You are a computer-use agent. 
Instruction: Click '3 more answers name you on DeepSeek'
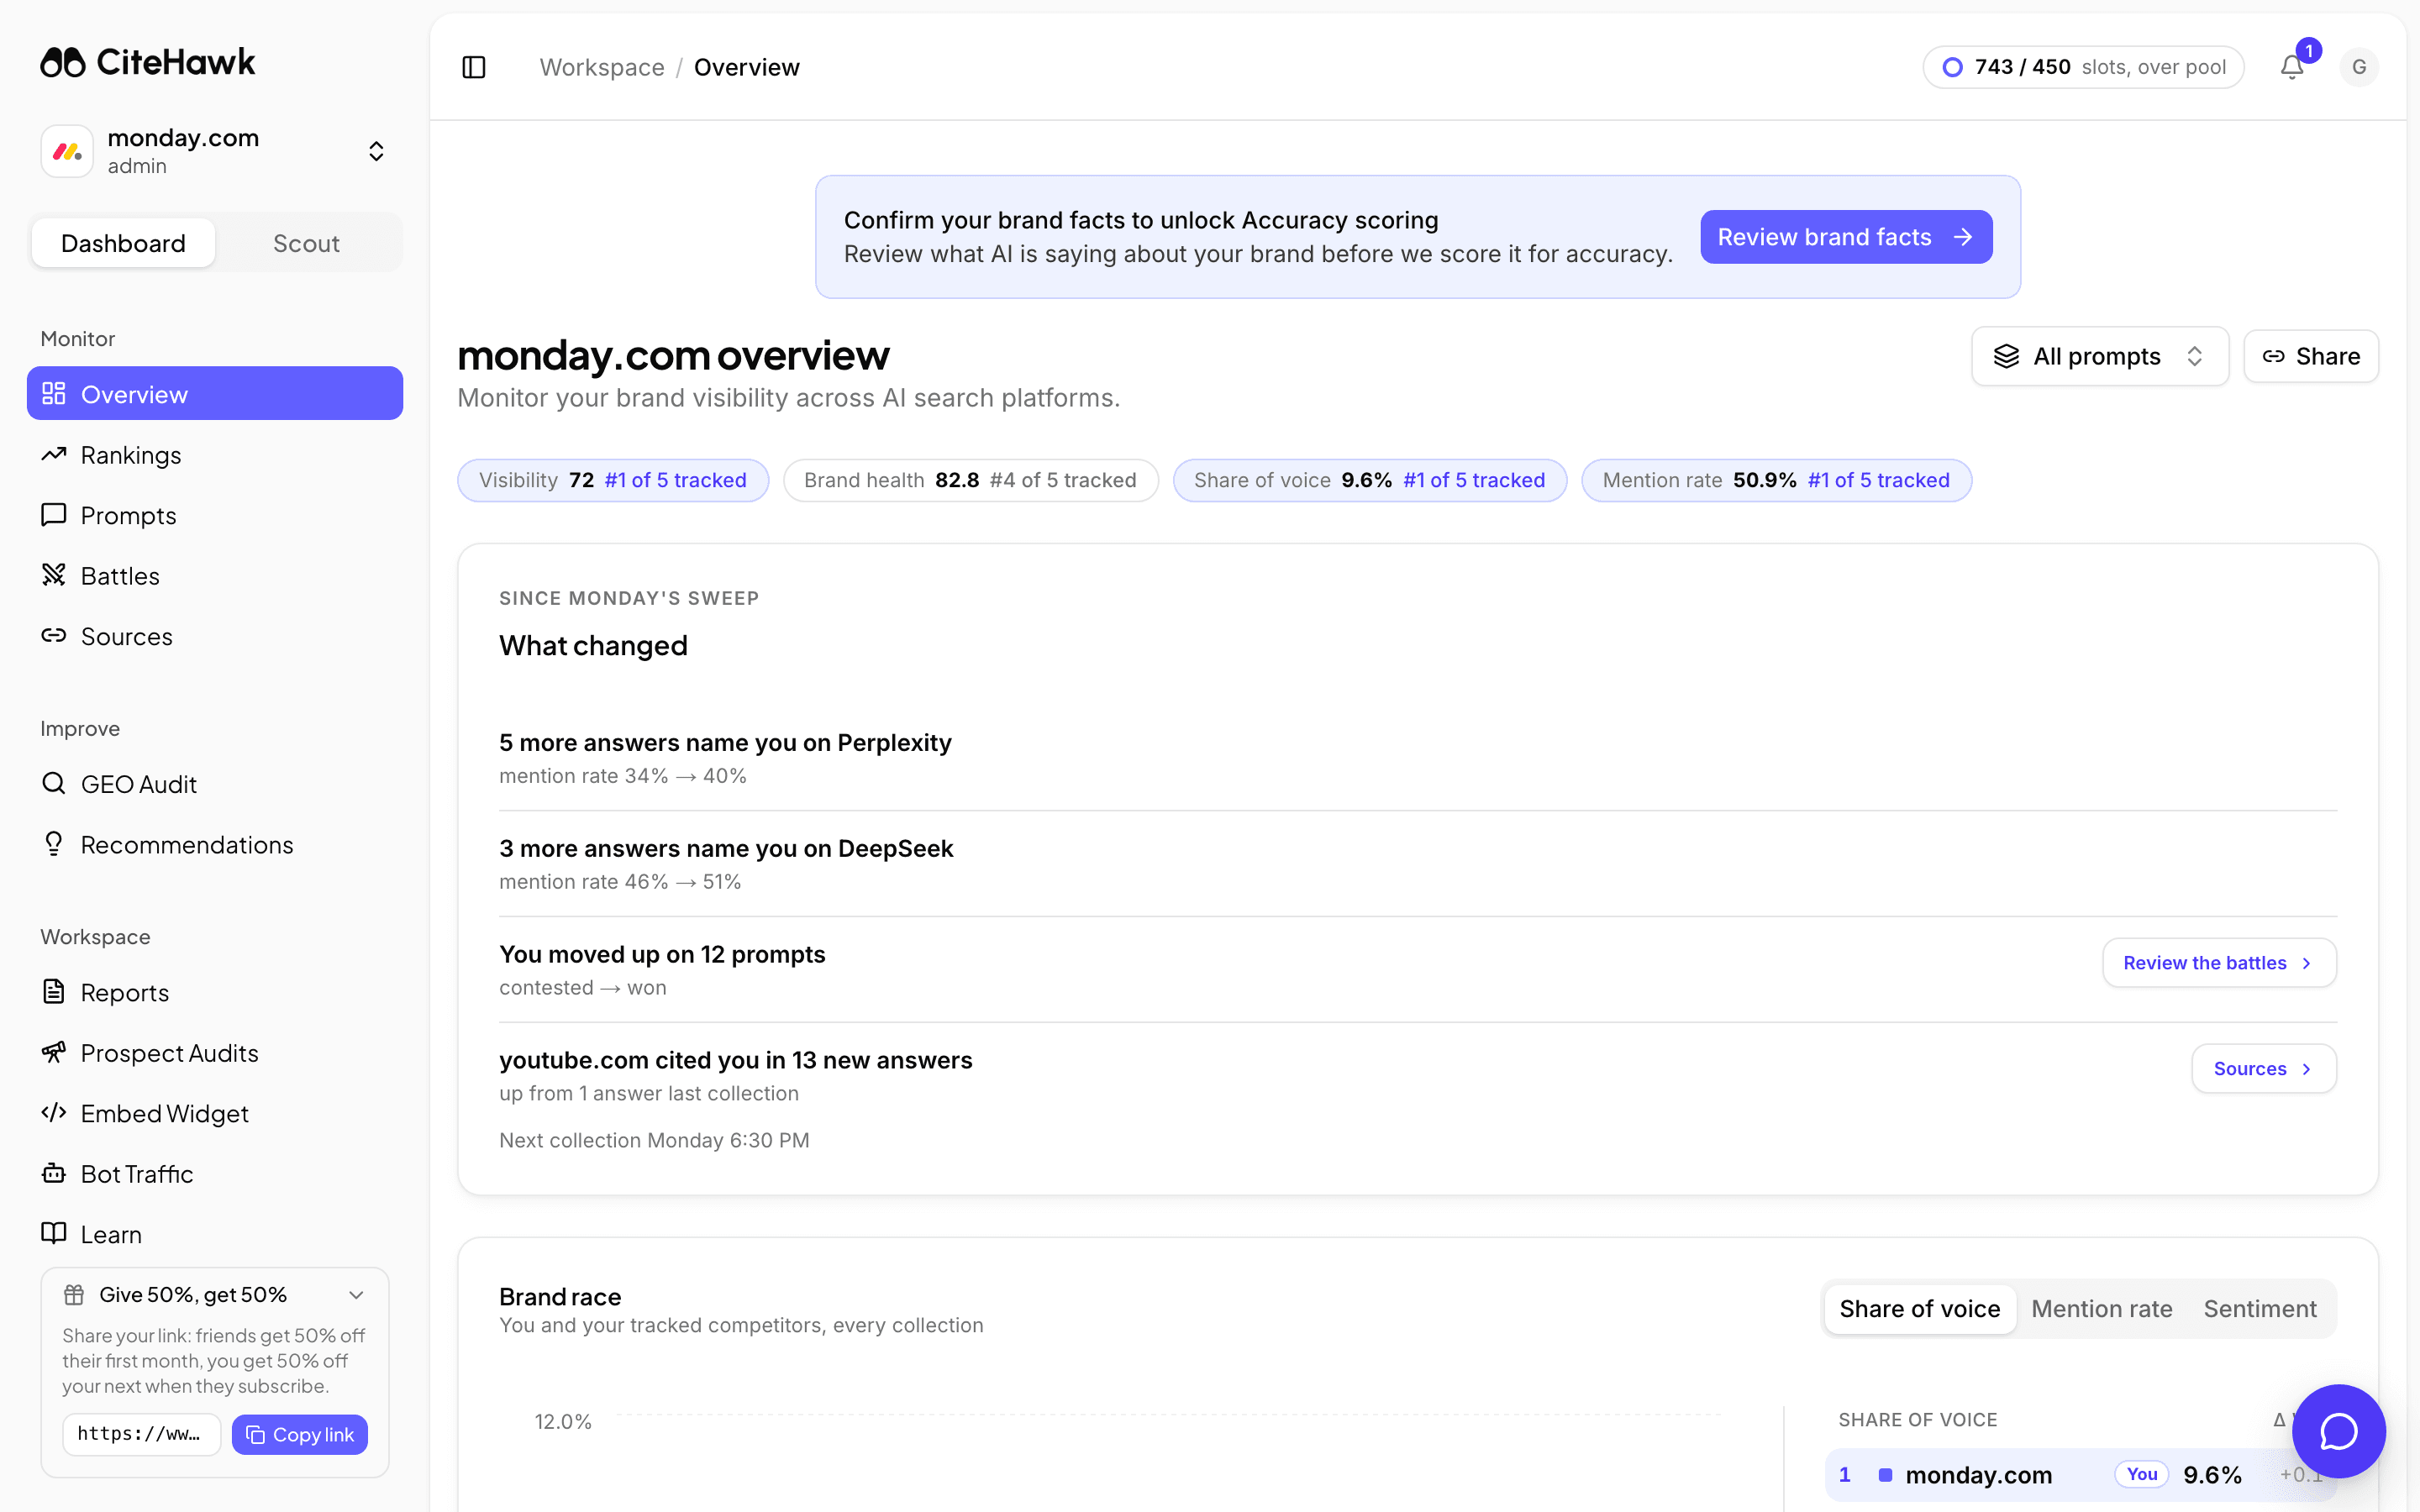tap(726, 849)
